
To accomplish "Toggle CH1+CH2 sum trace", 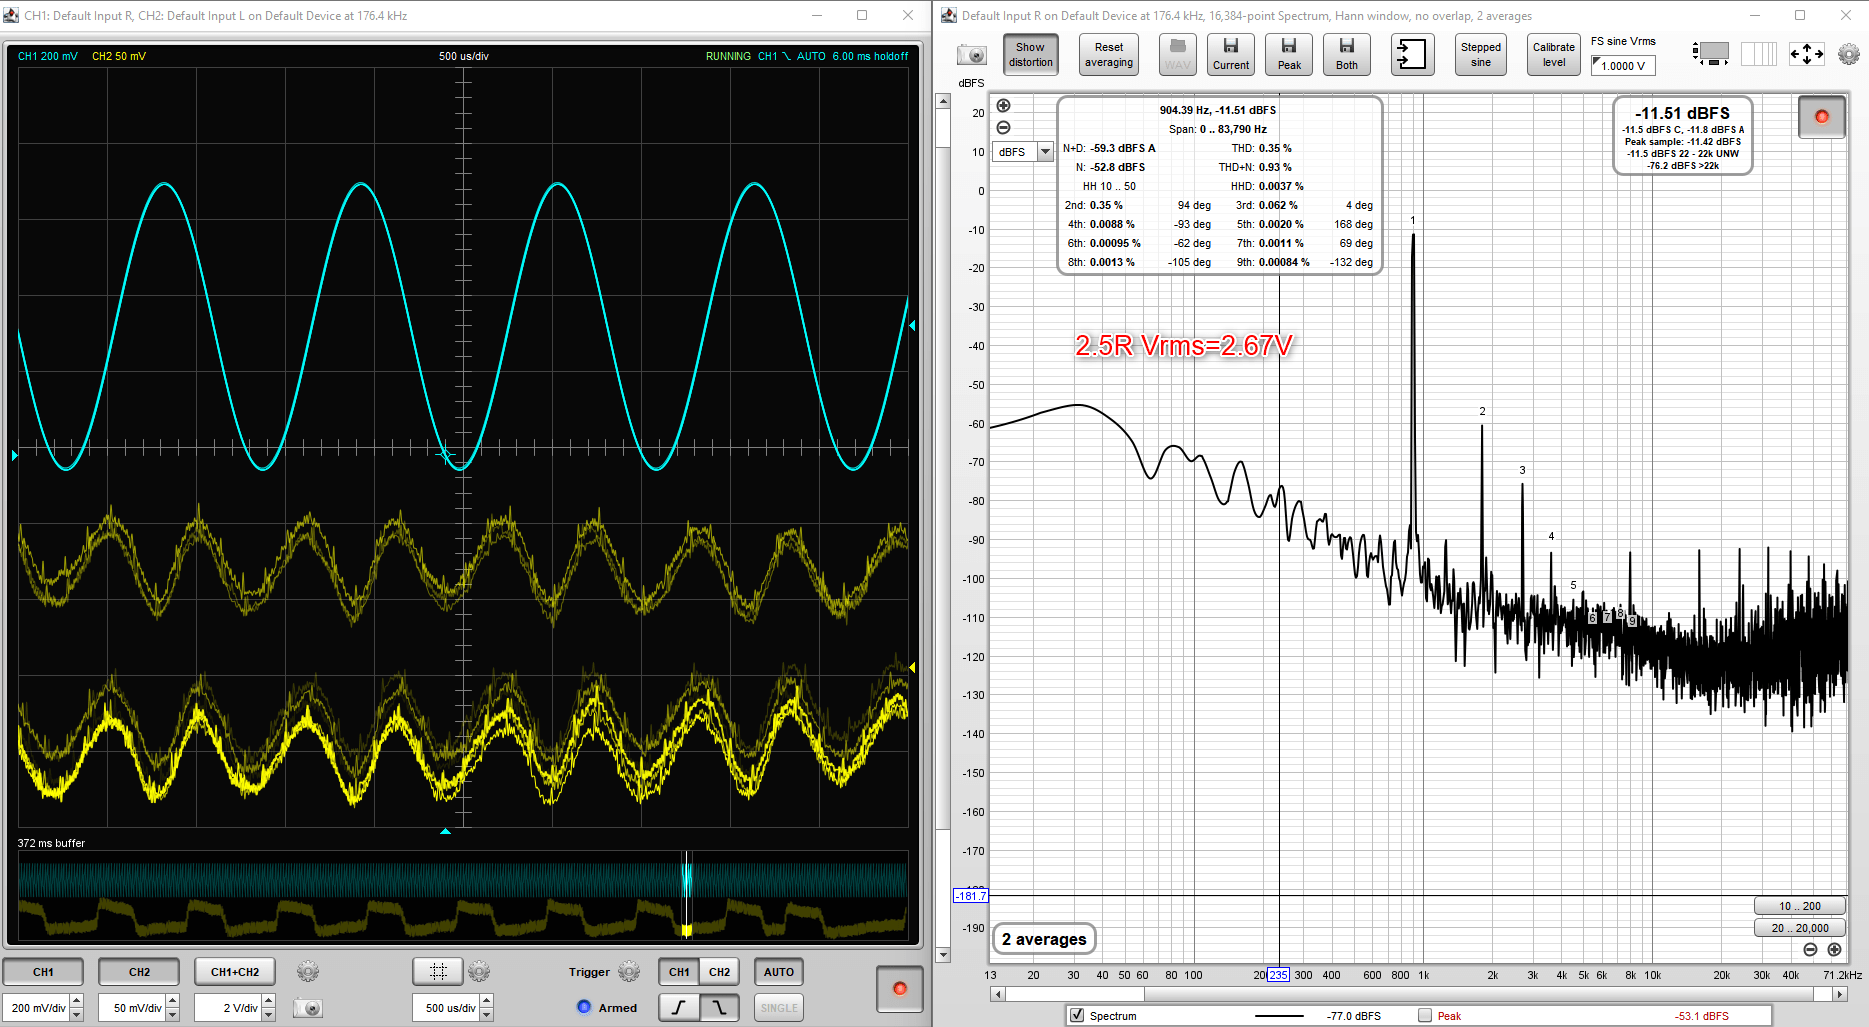I will pyautogui.click(x=235, y=972).
